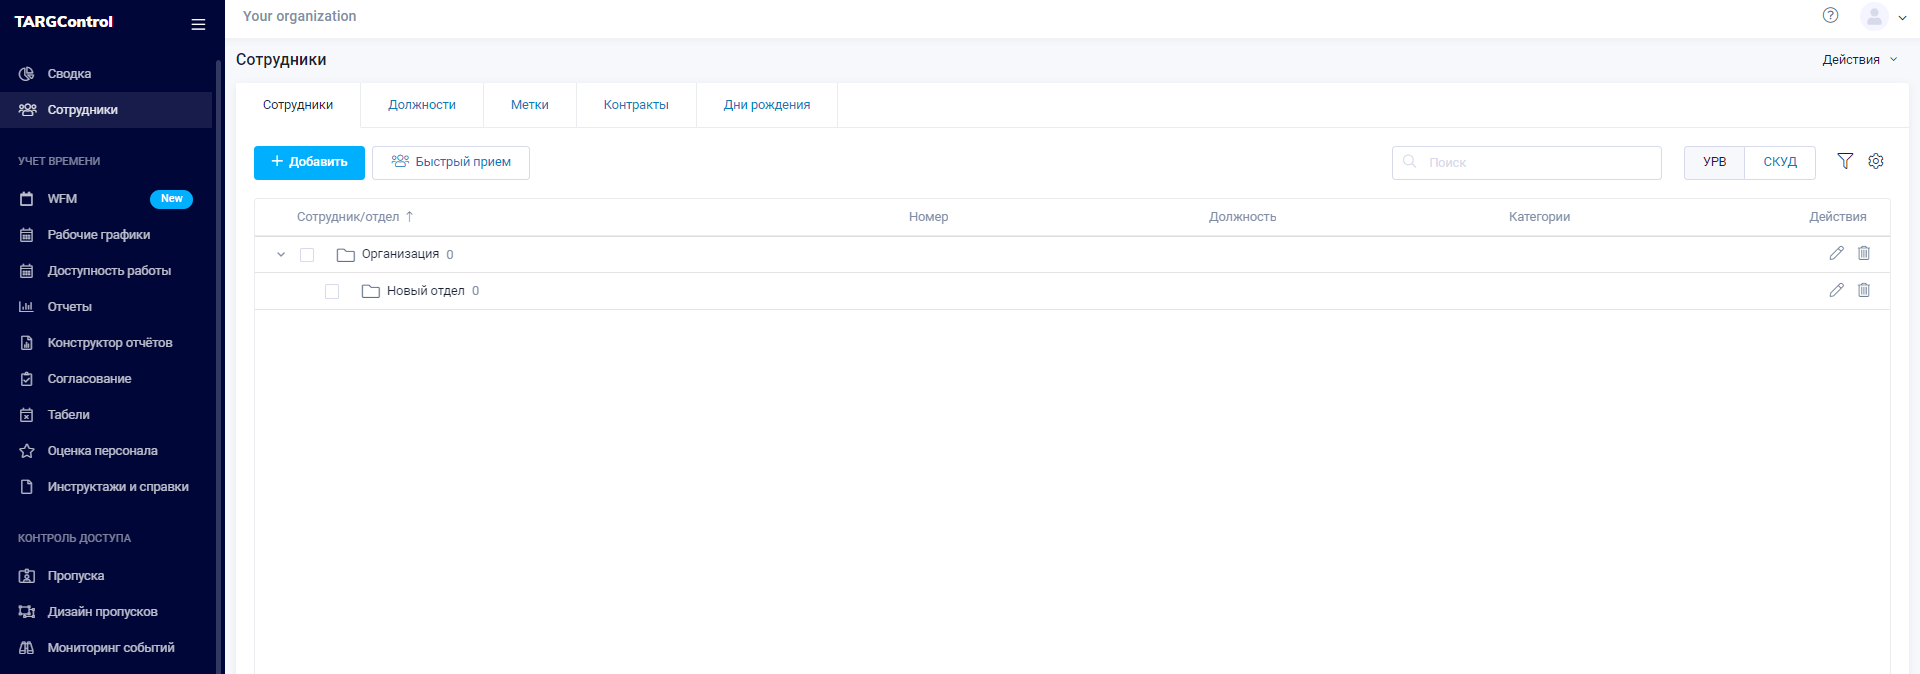This screenshot has height=674, width=1920.
Task: Open the Действия dropdown menu
Action: tap(1859, 60)
